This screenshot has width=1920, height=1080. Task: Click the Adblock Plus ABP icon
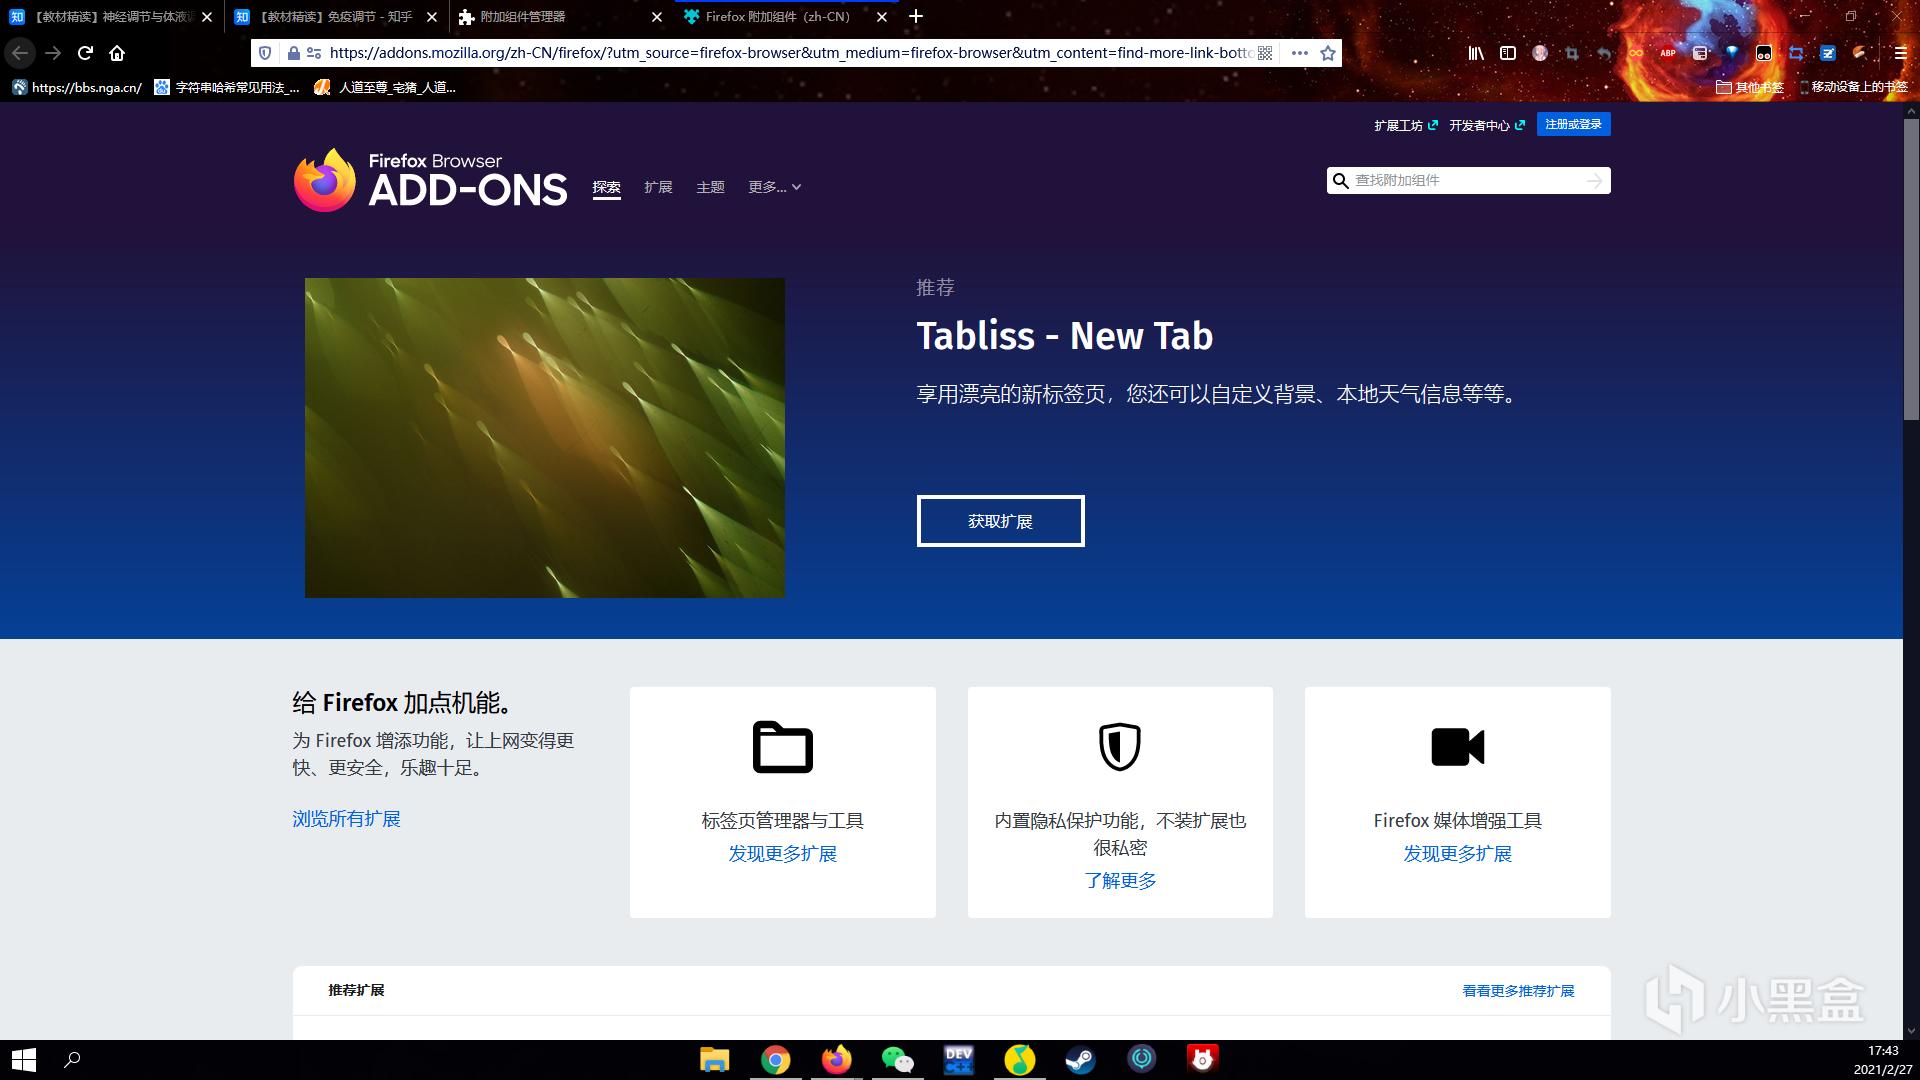click(x=1668, y=53)
